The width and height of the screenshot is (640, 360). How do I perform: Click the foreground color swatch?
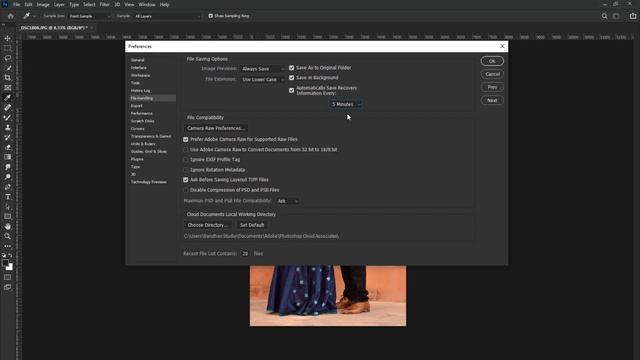click(x=5, y=263)
